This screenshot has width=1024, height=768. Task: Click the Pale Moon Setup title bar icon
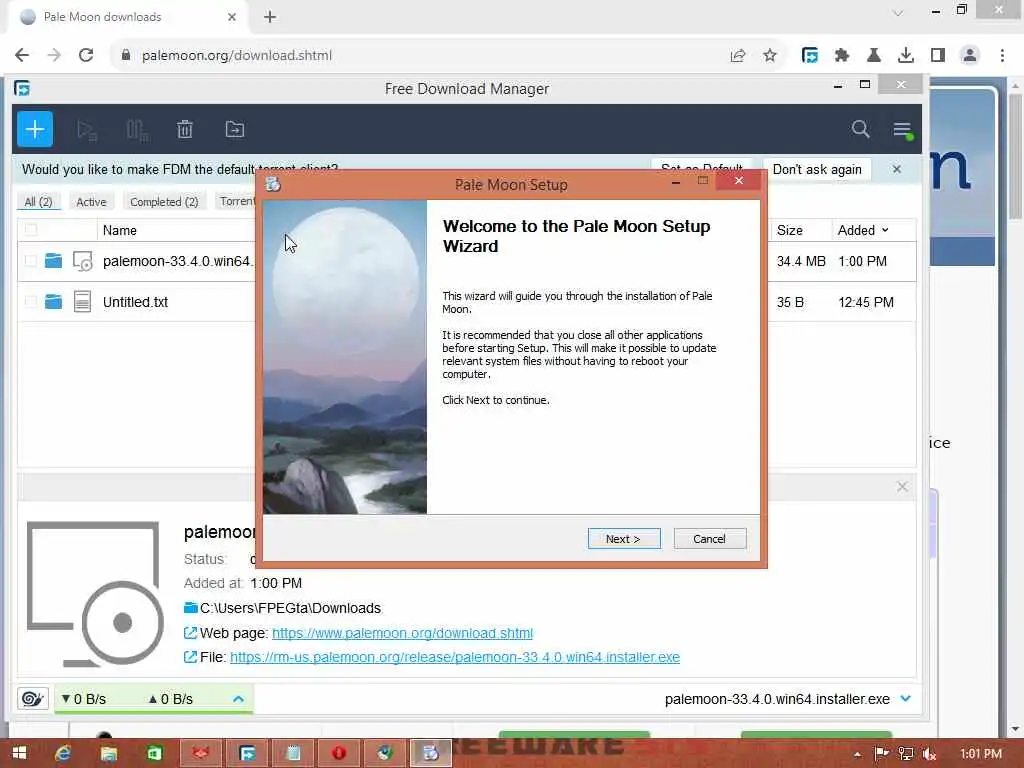(273, 185)
